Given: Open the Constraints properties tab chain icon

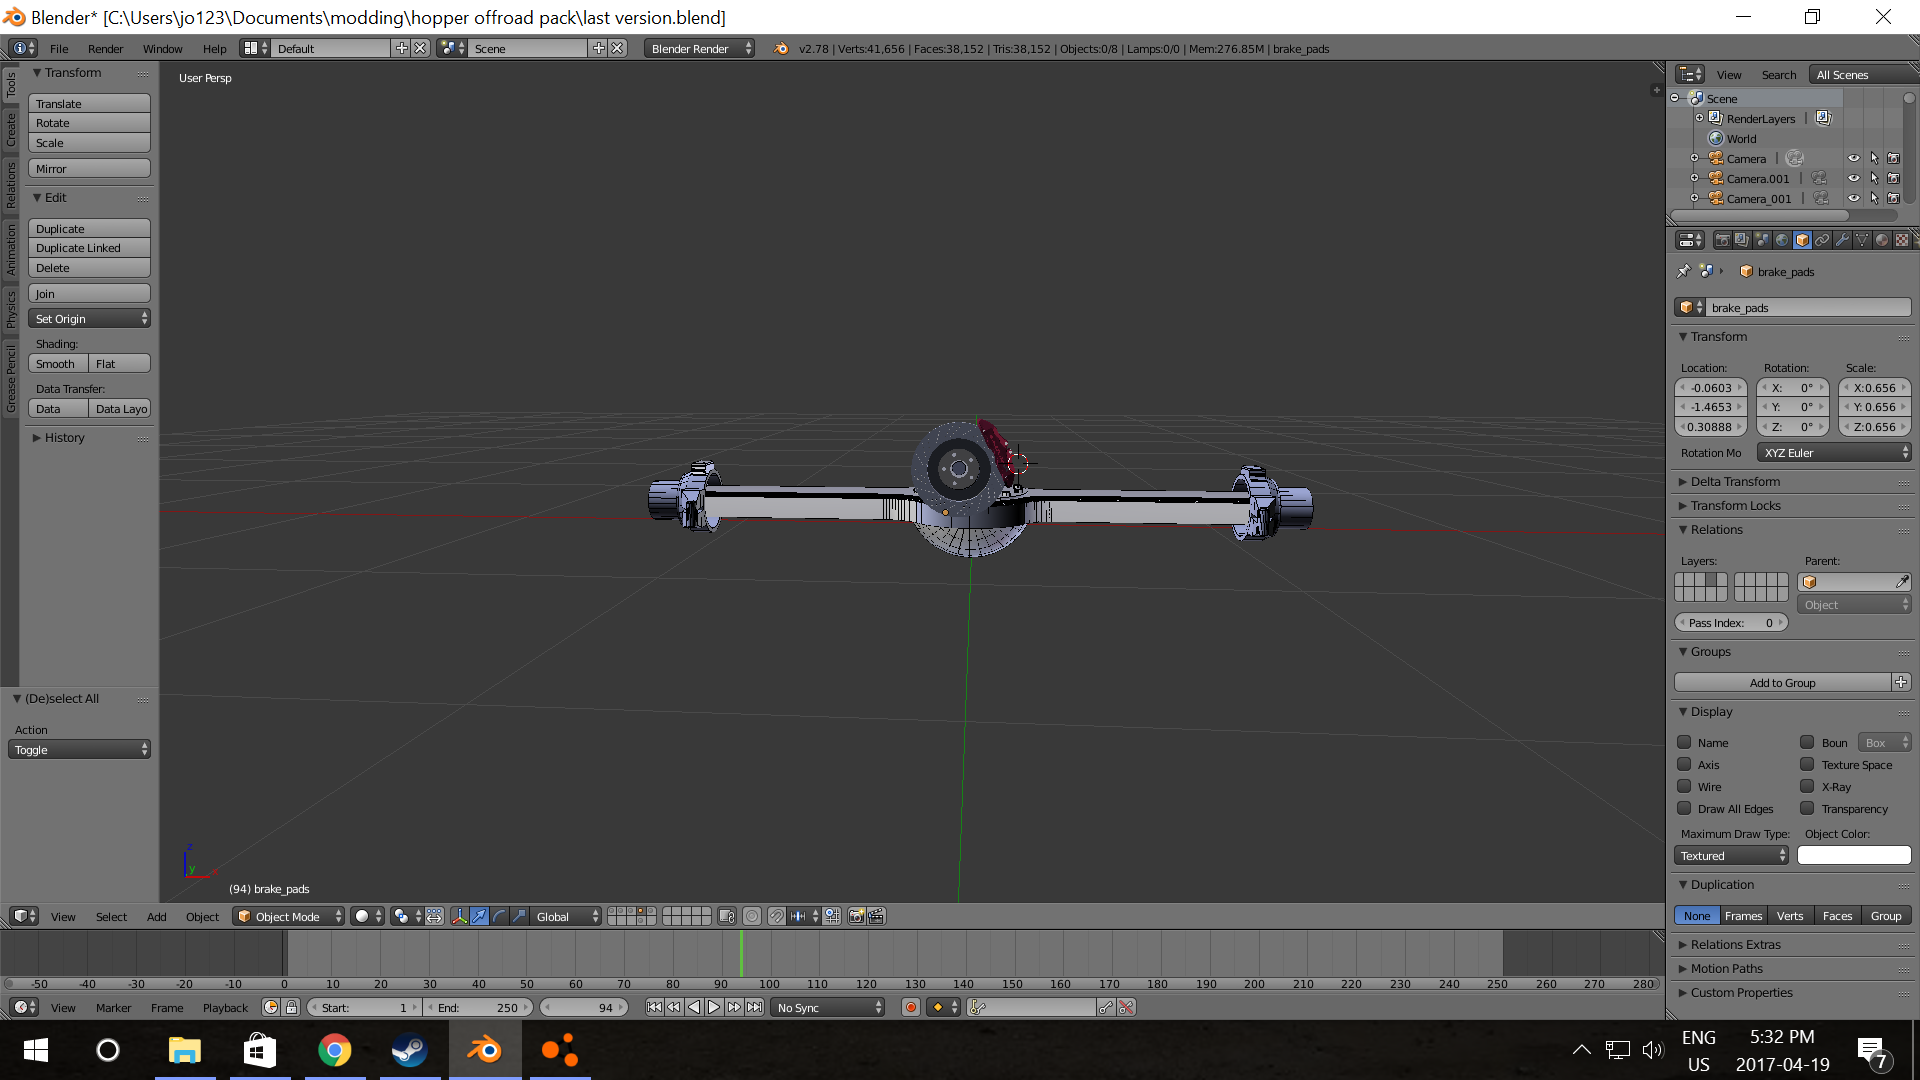Looking at the screenshot, I should (x=1822, y=240).
